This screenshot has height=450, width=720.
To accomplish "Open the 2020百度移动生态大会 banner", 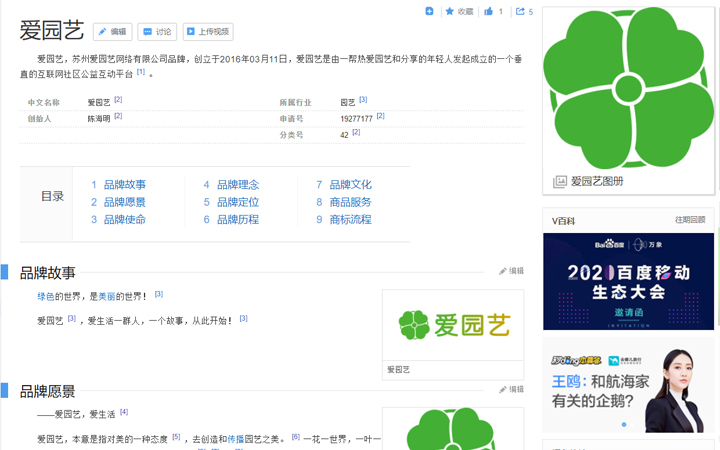I will (629, 281).
